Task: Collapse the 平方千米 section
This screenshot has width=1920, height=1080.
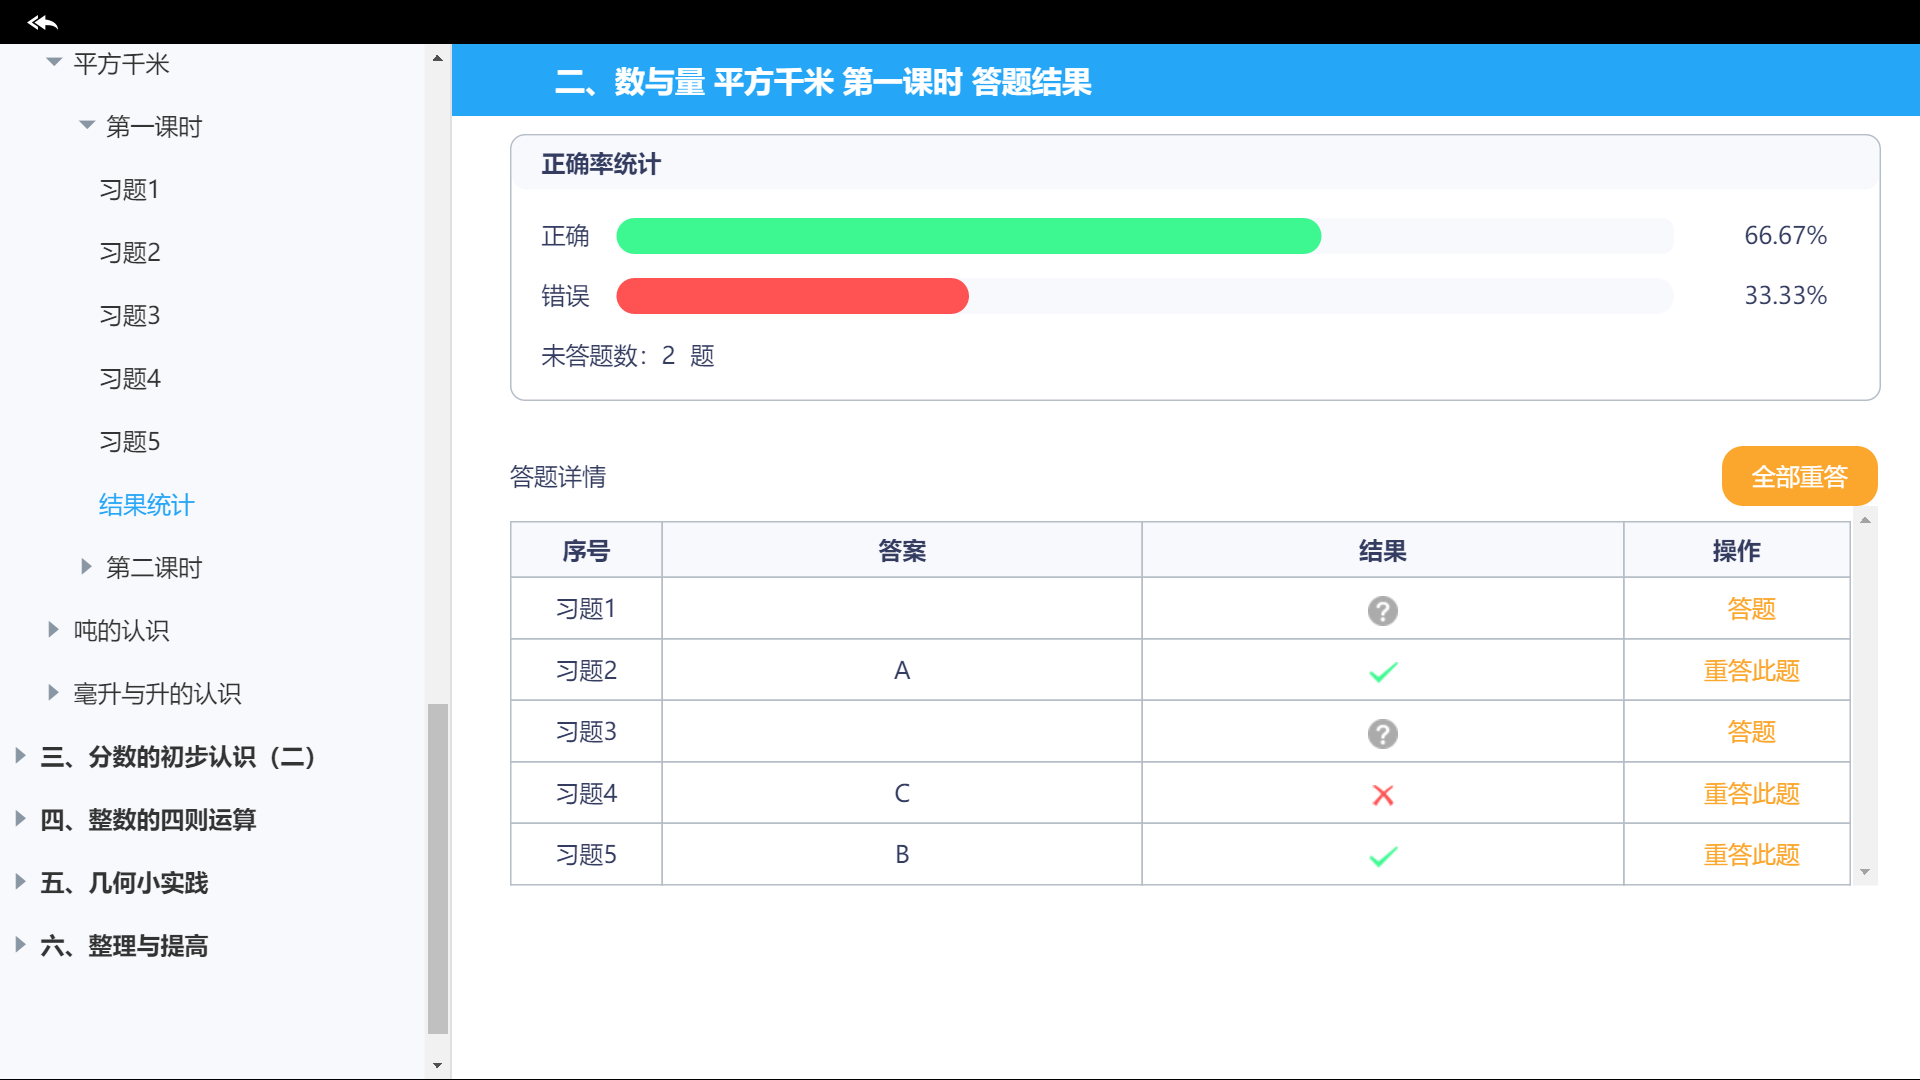Action: [x=54, y=63]
